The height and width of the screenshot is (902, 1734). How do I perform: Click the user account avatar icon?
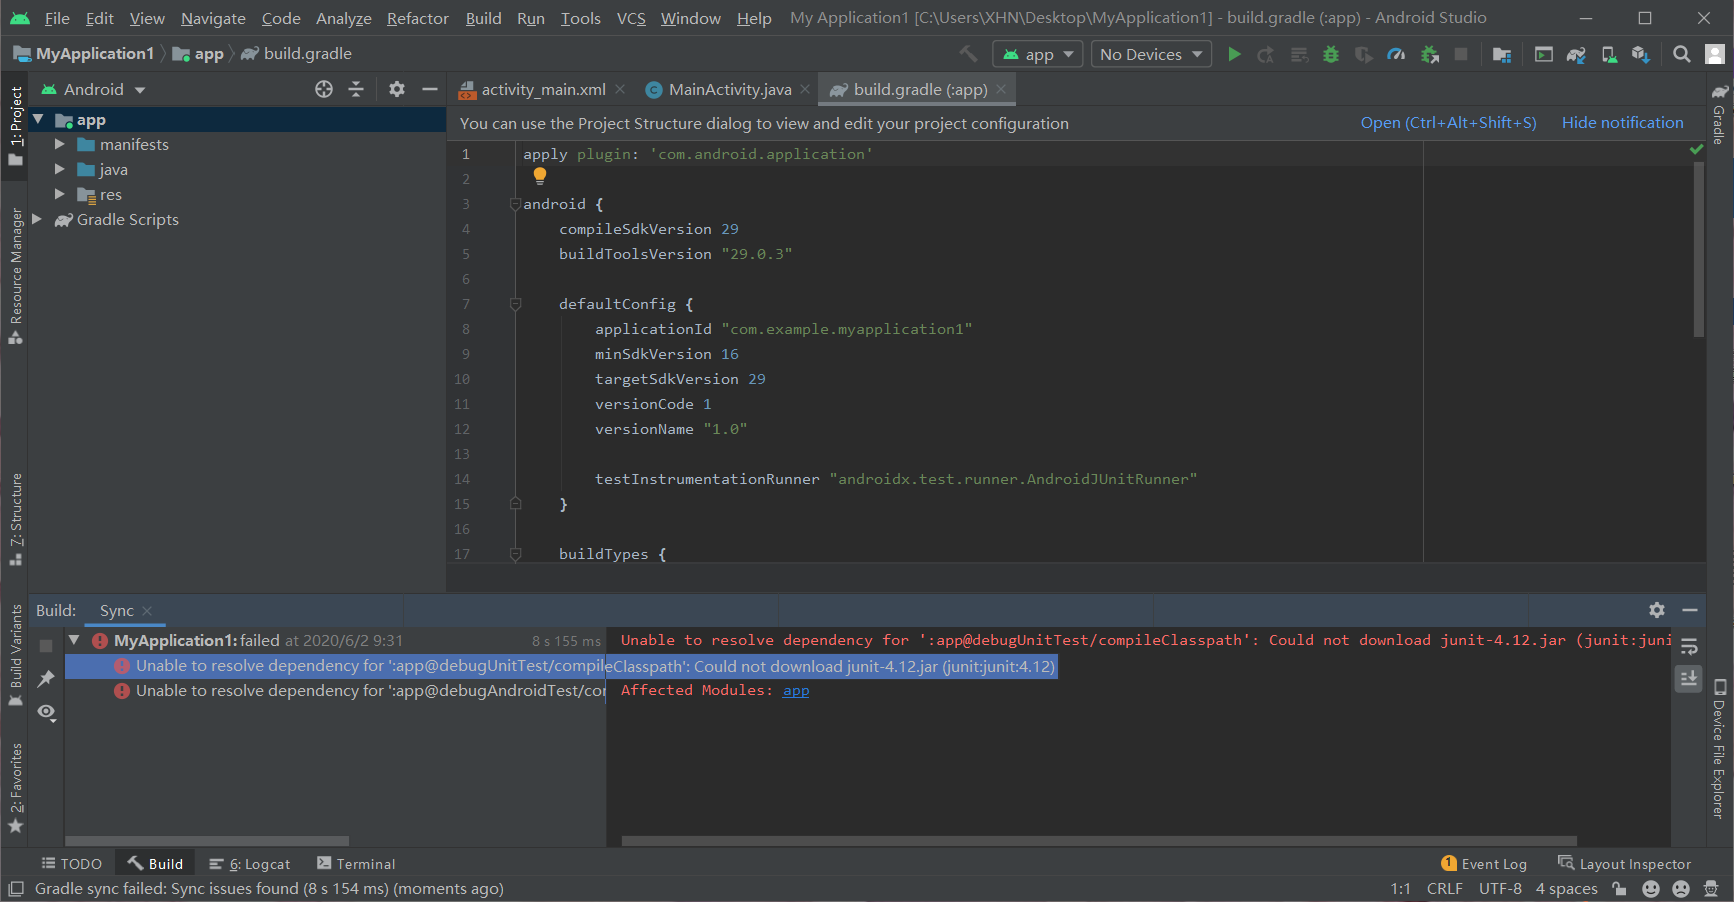click(1714, 54)
